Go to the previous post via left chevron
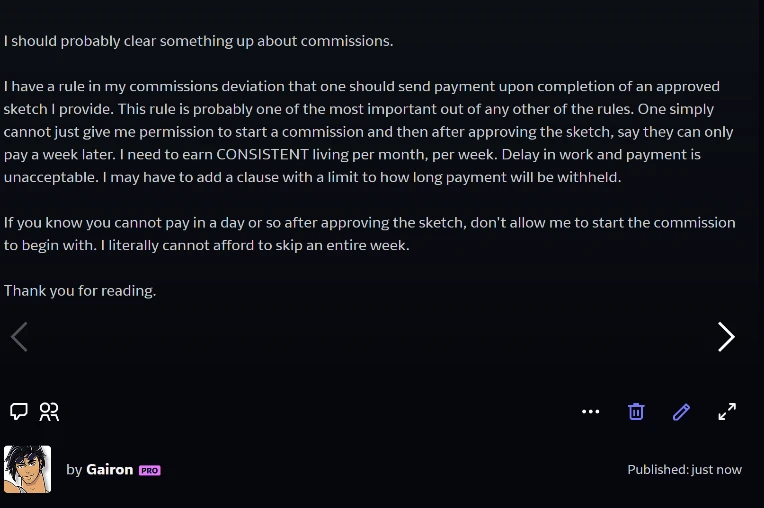The width and height of the screenshot is (764, 508). click(x=19, y=337)
